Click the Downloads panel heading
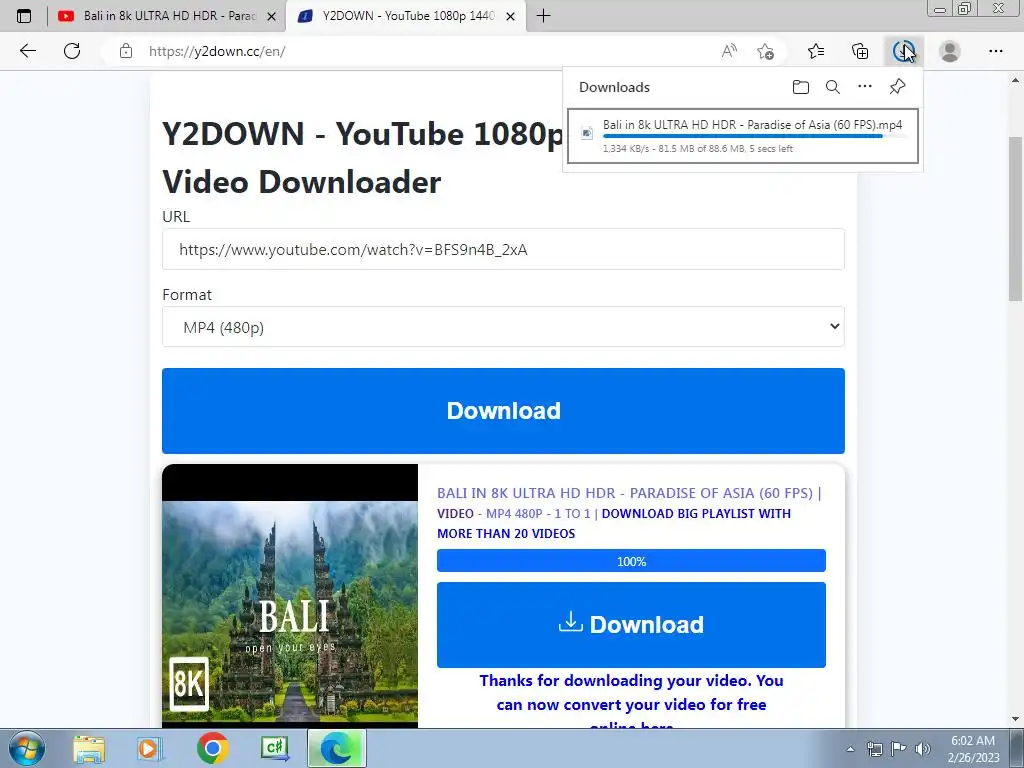The height and width of the screenshot is (768, 1024). (x=614, y=87)
